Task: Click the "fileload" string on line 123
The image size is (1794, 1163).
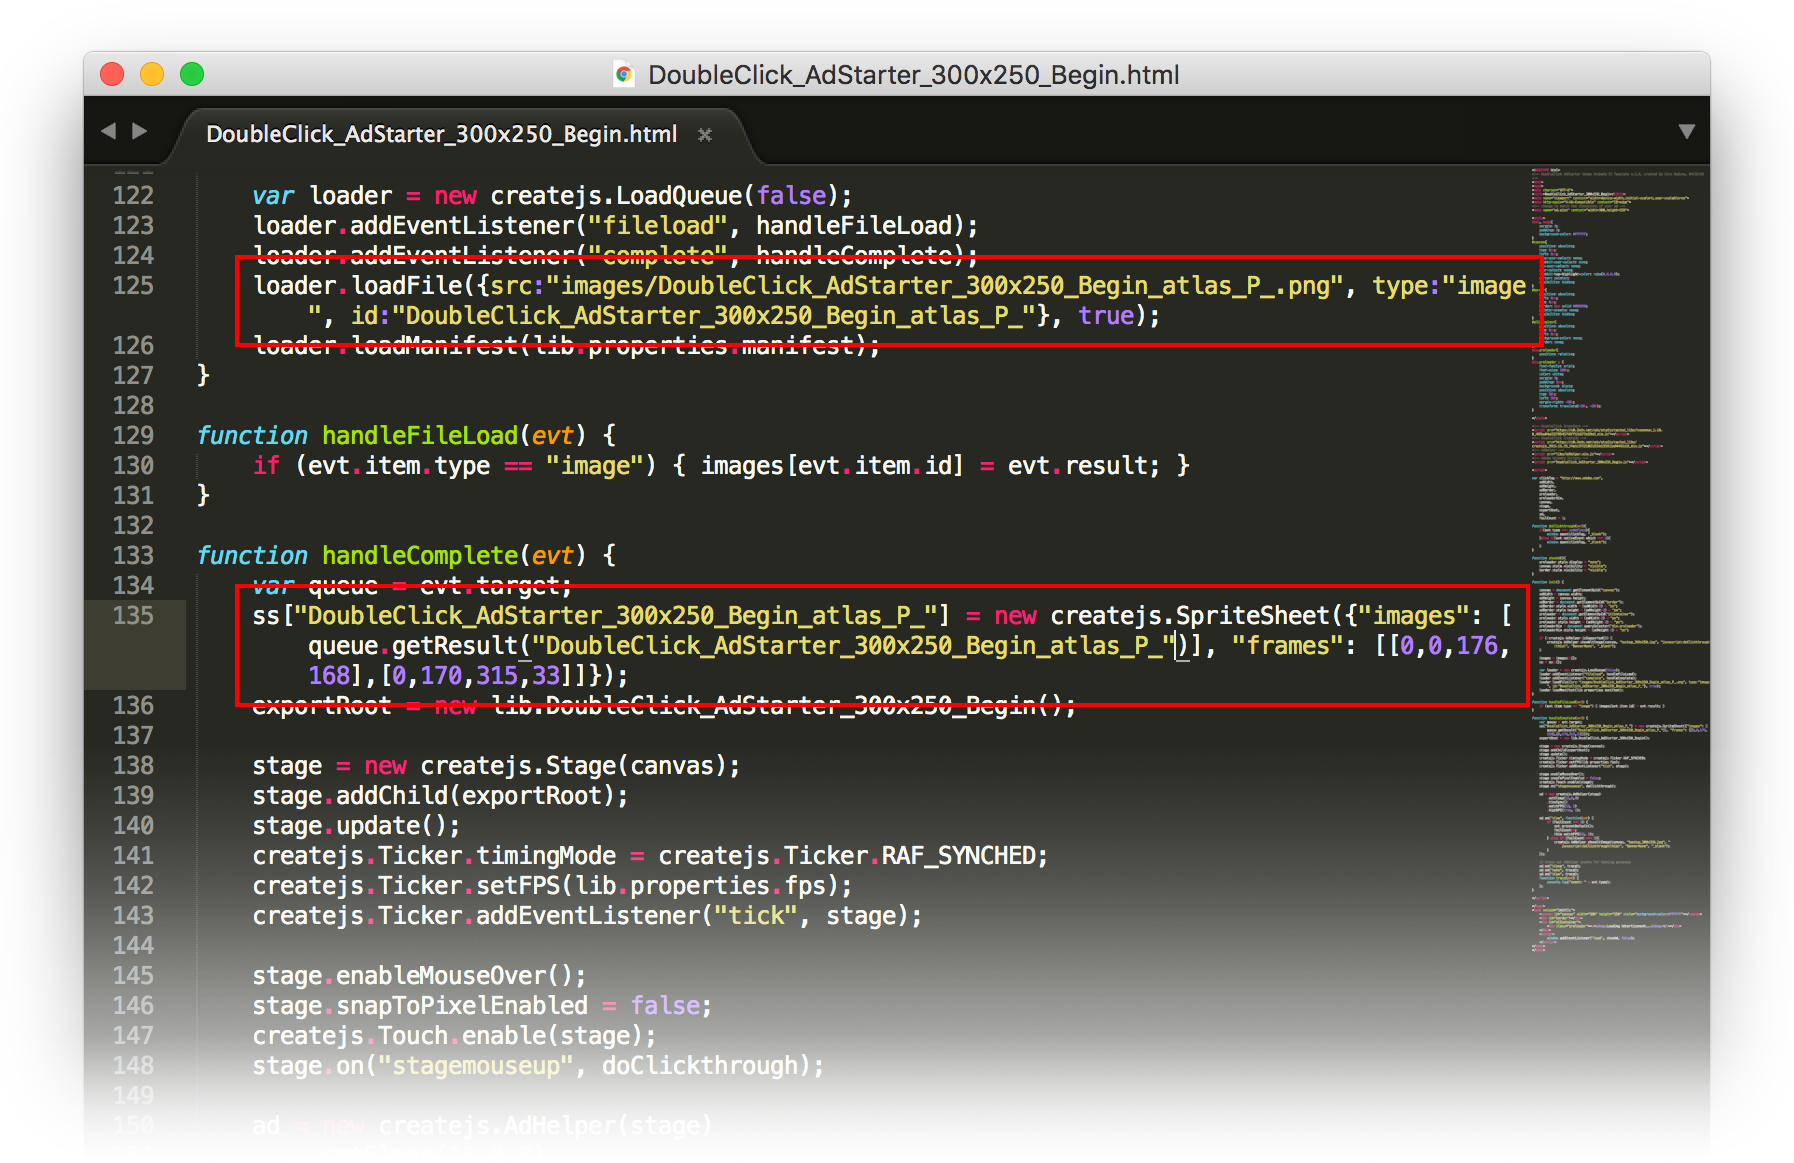Action: 658,226
